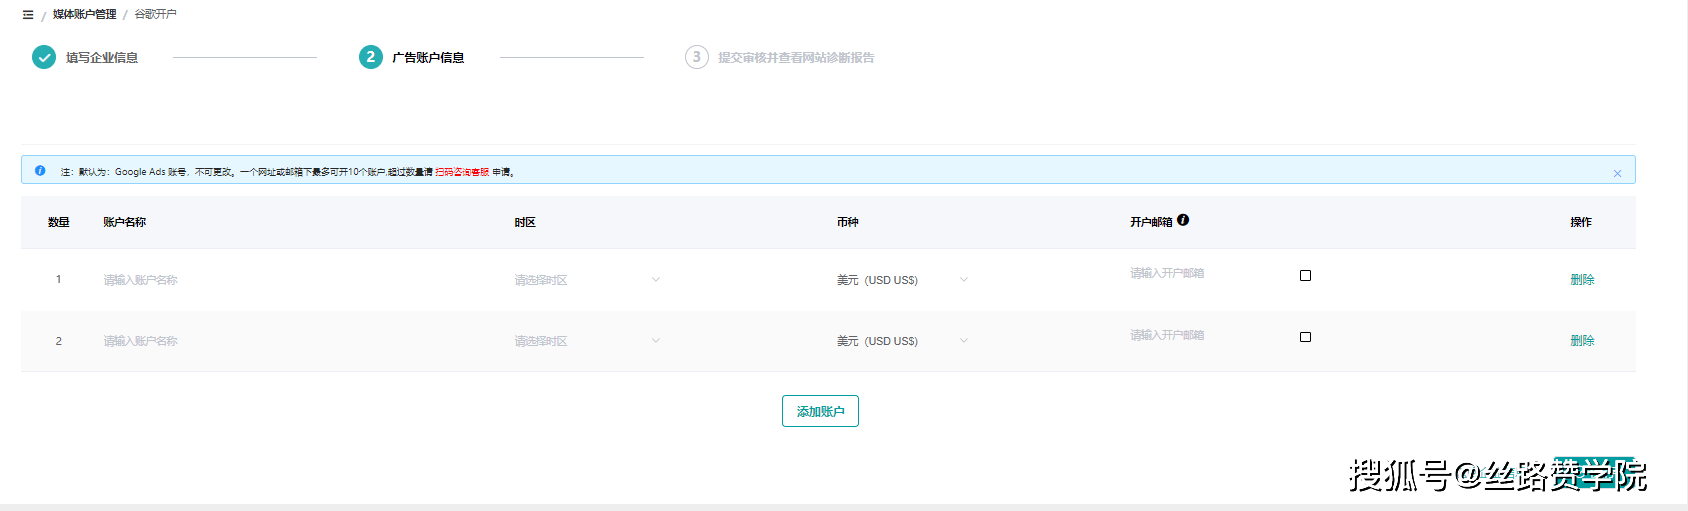1688x511 pixels.
Task: Click the hamburger menu collapse icon
Action: [28, 15]
